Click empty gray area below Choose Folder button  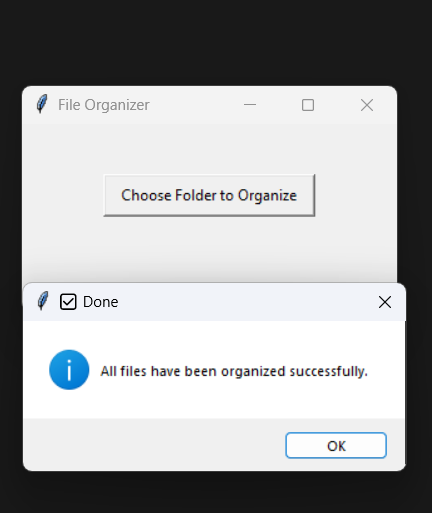click(x=209, y=248)
